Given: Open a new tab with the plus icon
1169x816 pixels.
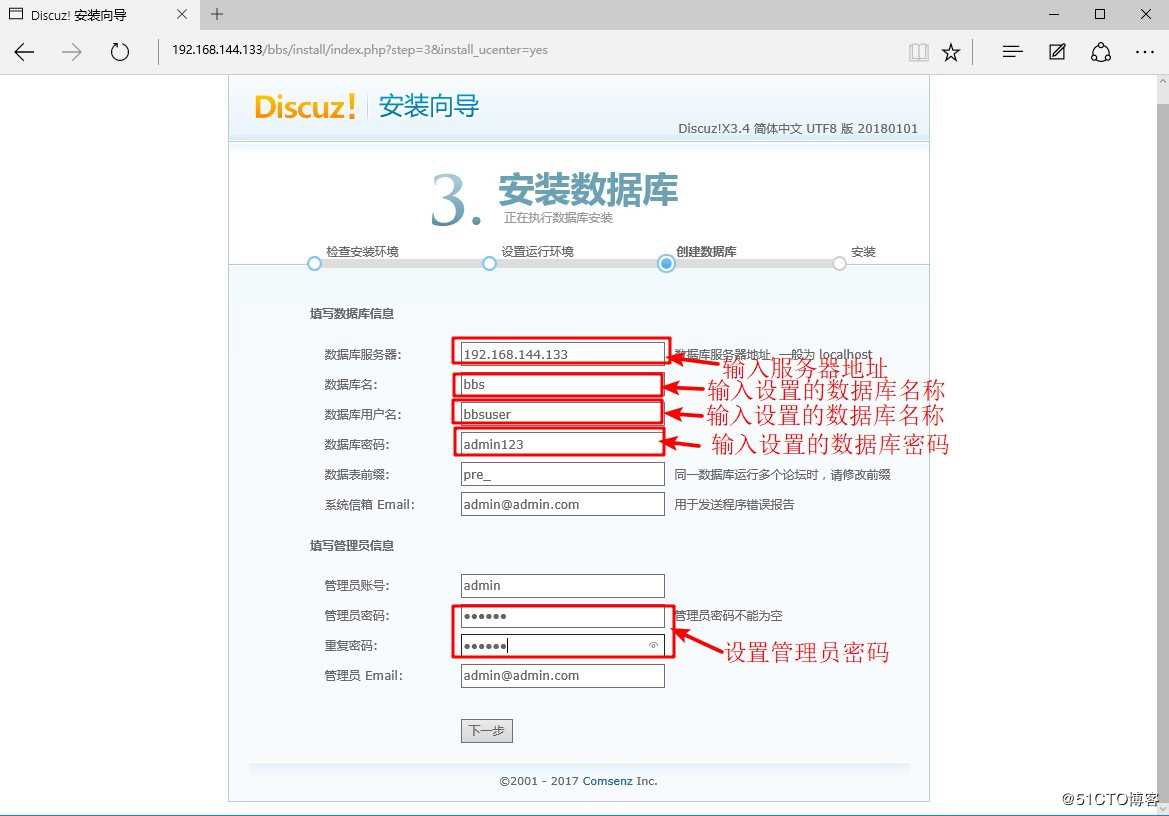Looking at the screenshot, I should 217,14.
